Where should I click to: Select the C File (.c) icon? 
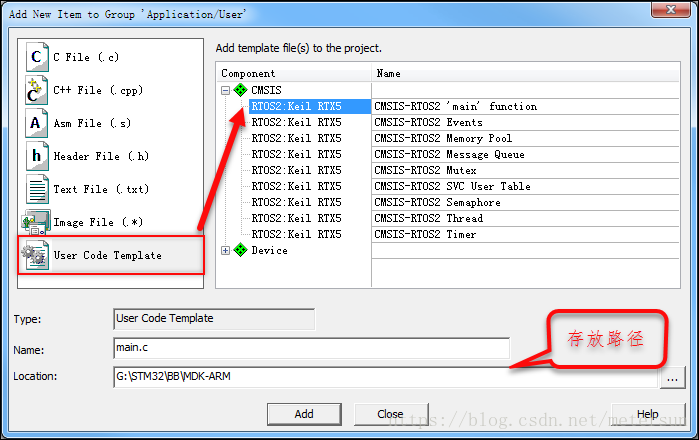click(x=37, y=57)
